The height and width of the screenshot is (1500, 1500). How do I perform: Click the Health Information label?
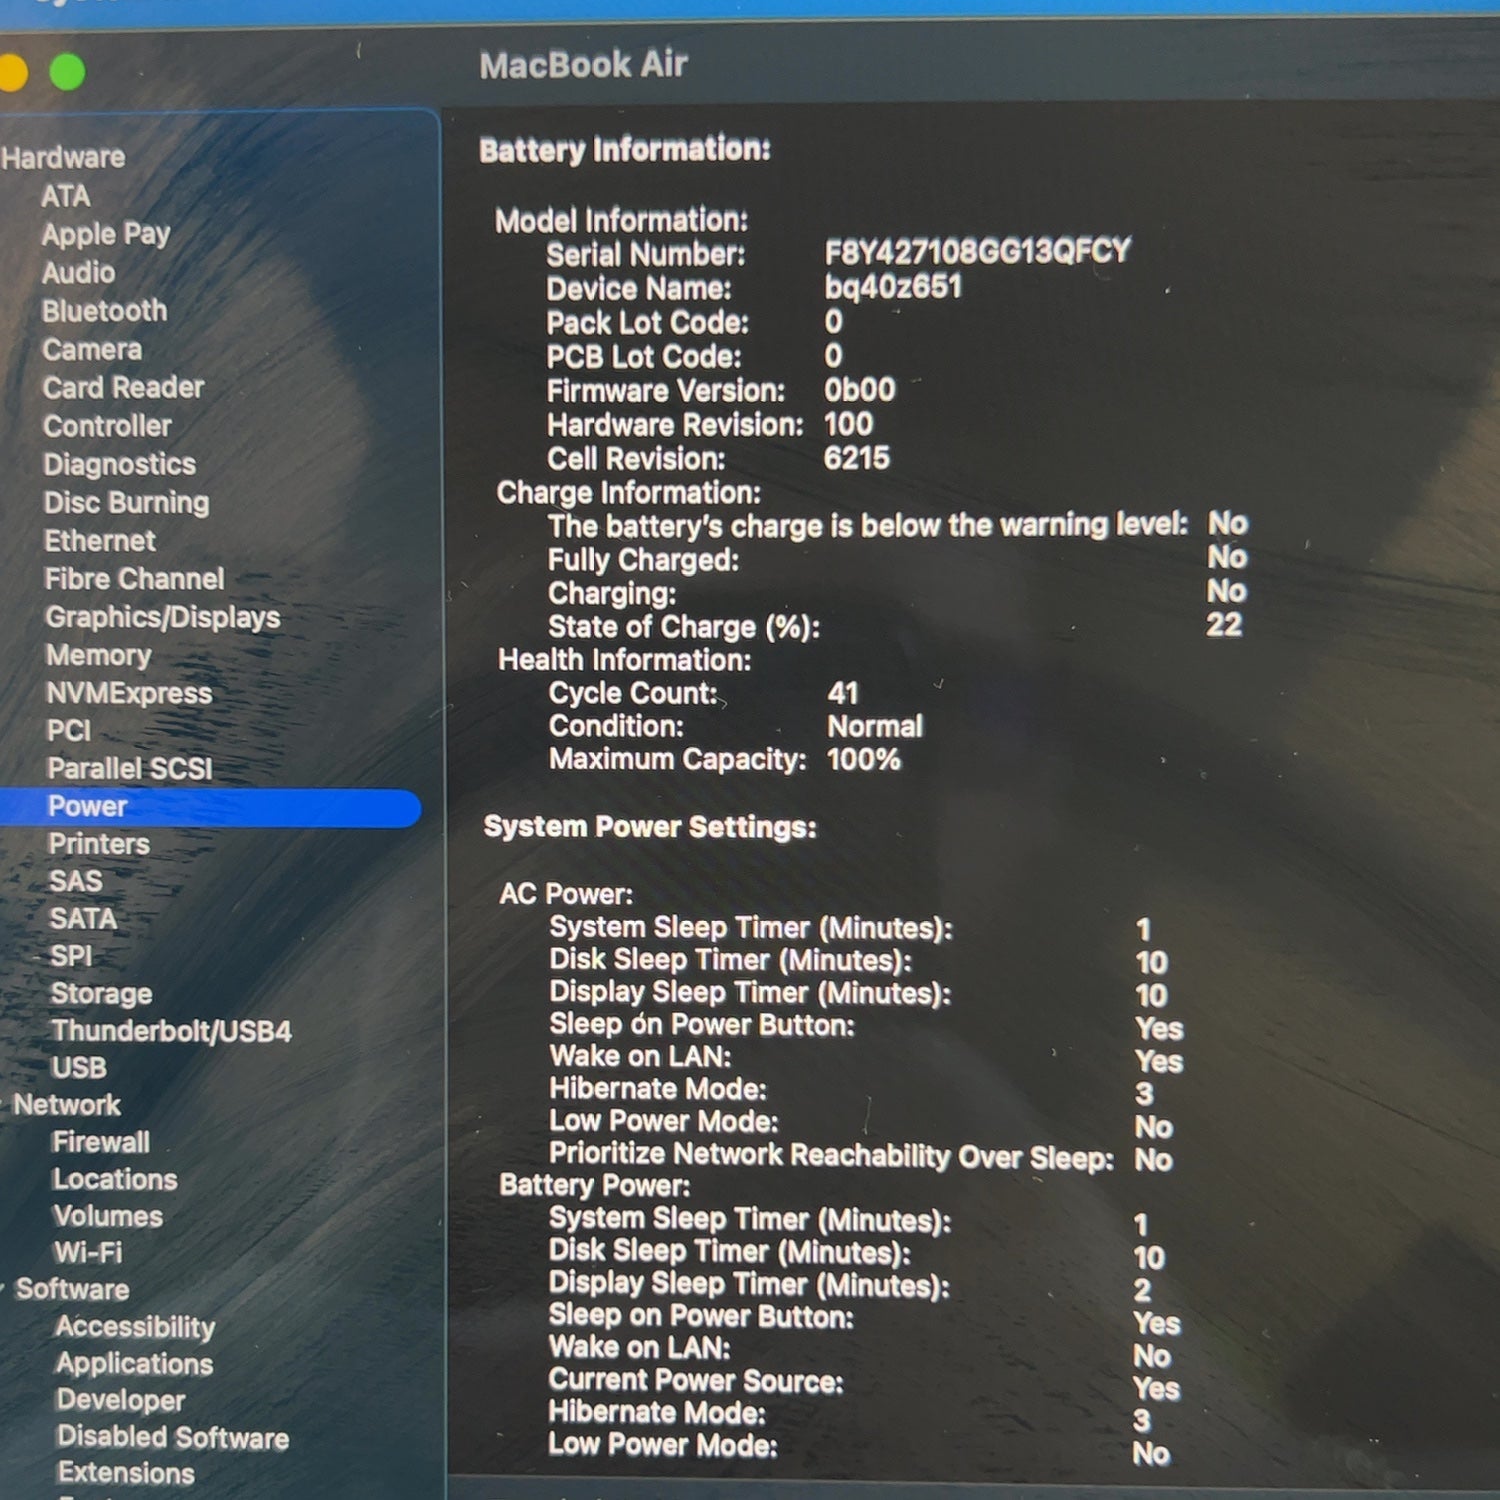(x=625, y=660)
